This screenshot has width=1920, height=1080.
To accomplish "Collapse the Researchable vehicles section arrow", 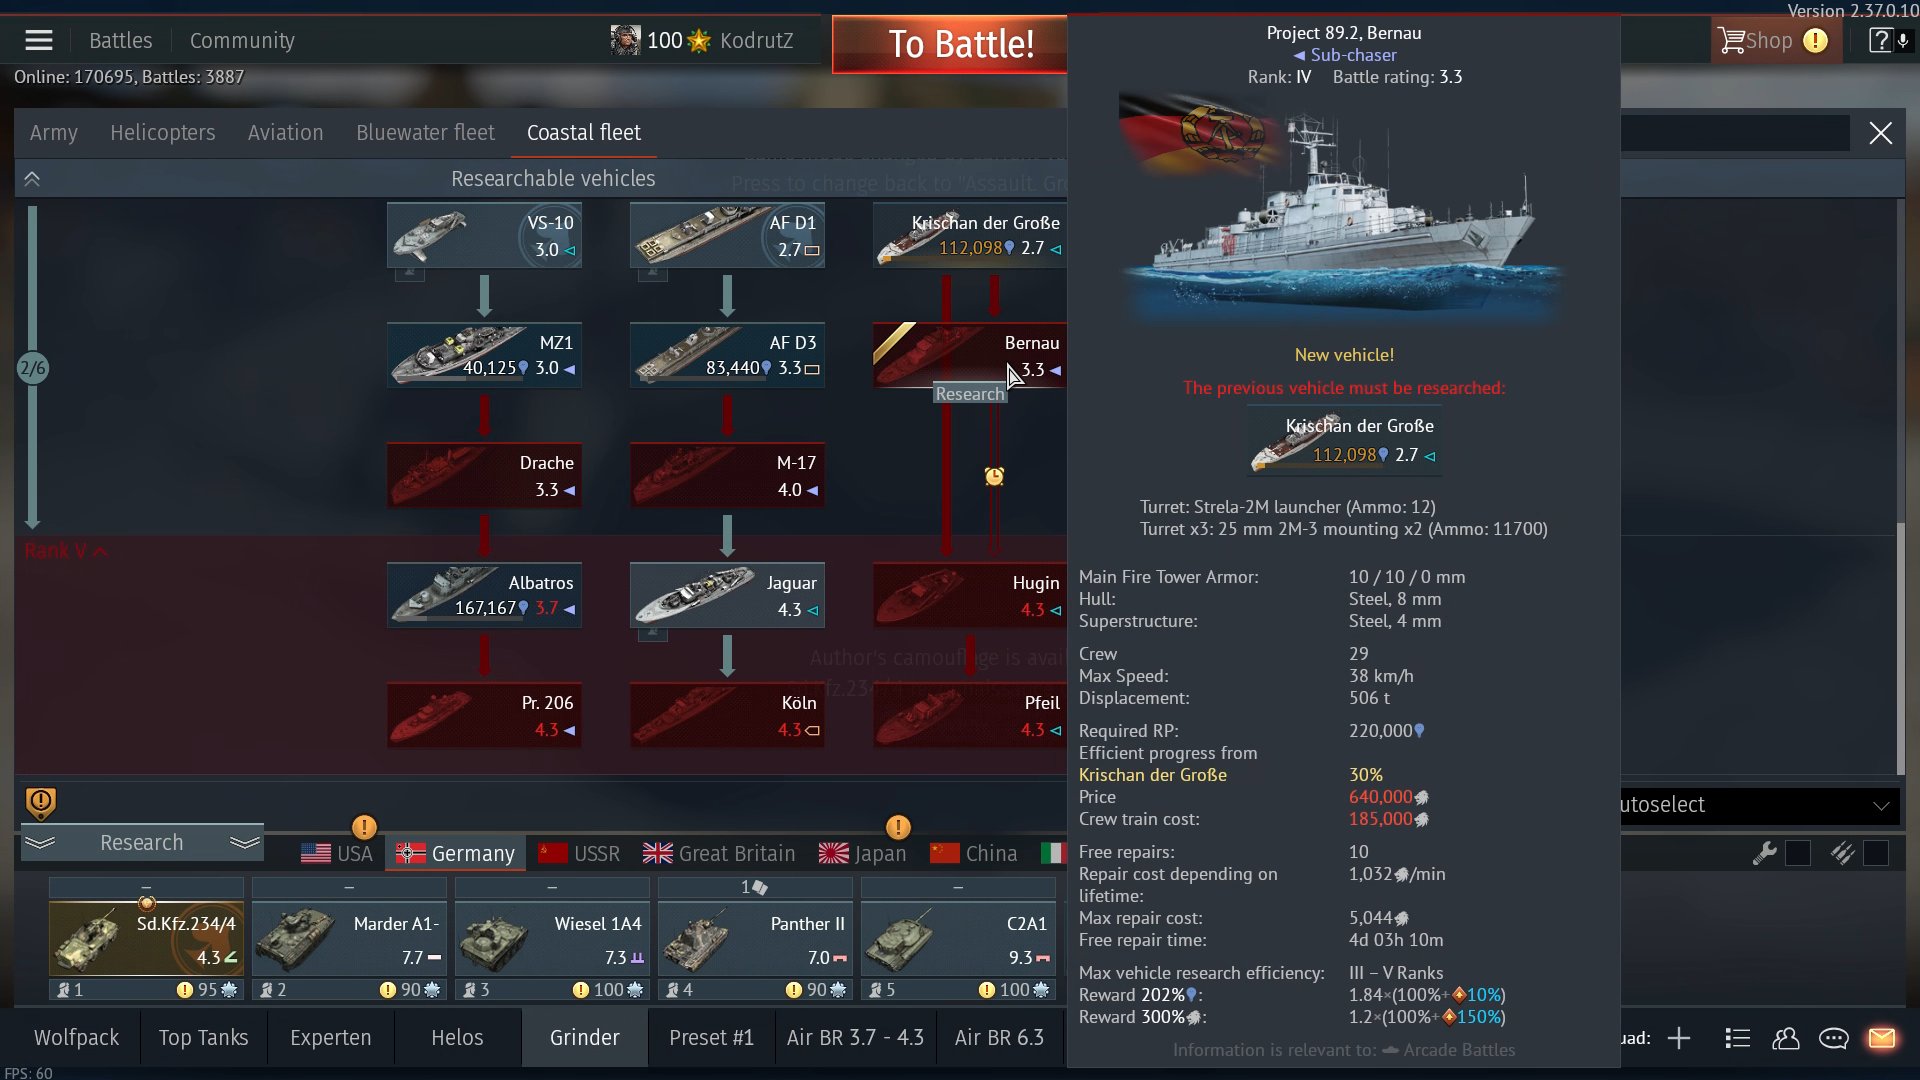I will (32, 179).
